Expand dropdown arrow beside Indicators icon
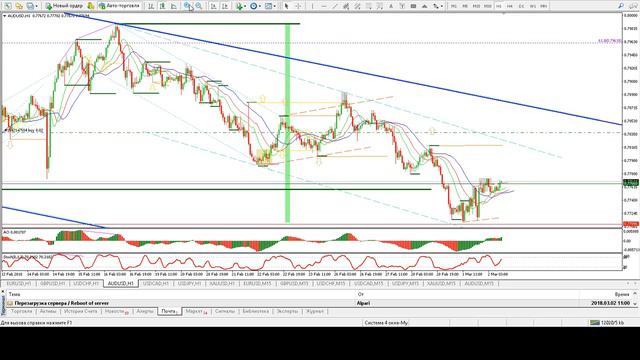640x360 pixels. pyautogui.click(x=245, y=6)
